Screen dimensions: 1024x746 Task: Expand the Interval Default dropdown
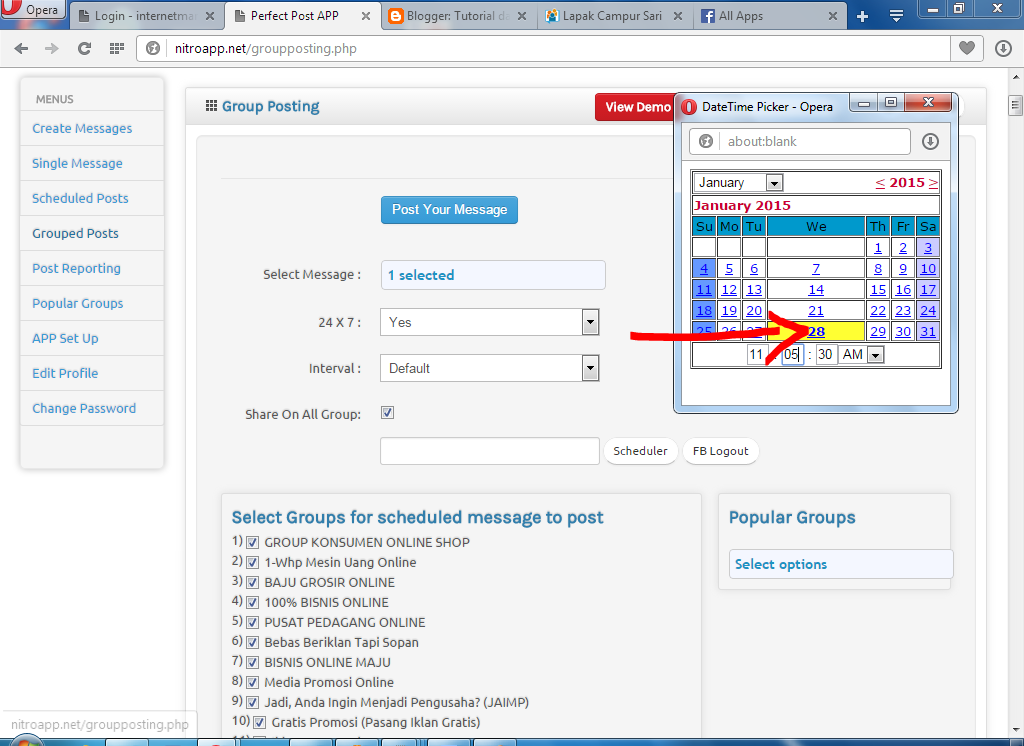click(490, 368)
